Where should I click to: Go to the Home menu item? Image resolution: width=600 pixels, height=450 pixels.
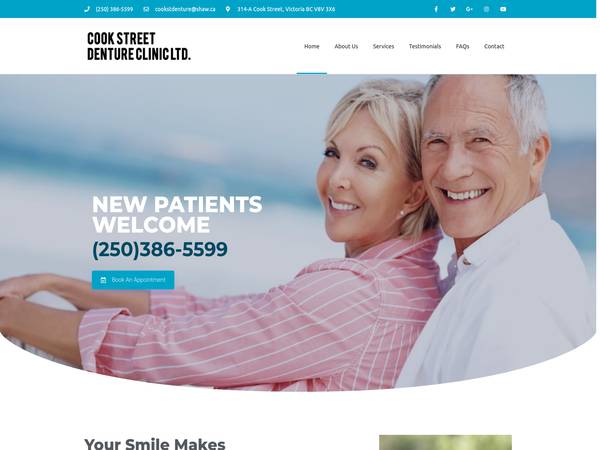tap(311, 46)
